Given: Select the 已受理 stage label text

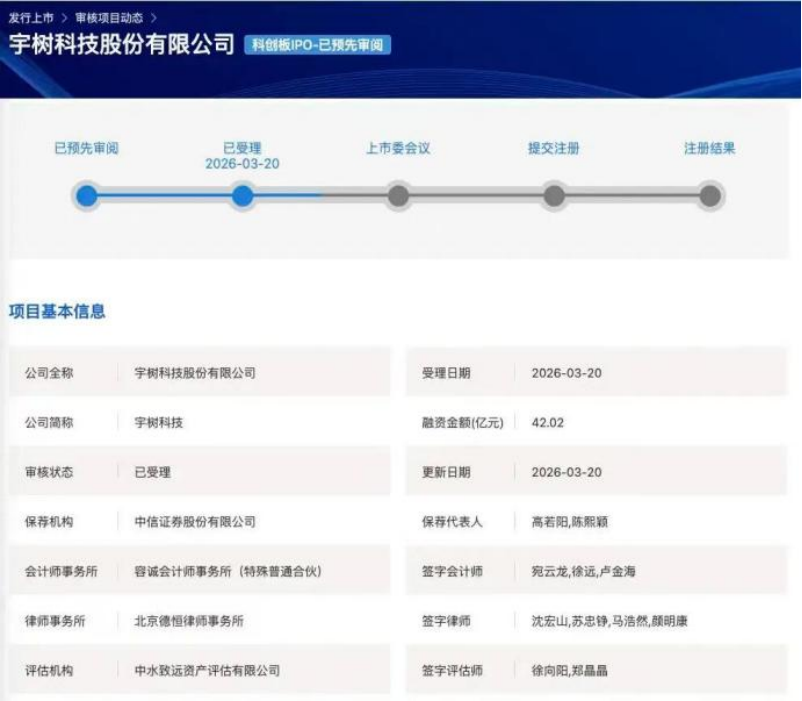Looking at the screenshot, I should [x=243, y=145].
